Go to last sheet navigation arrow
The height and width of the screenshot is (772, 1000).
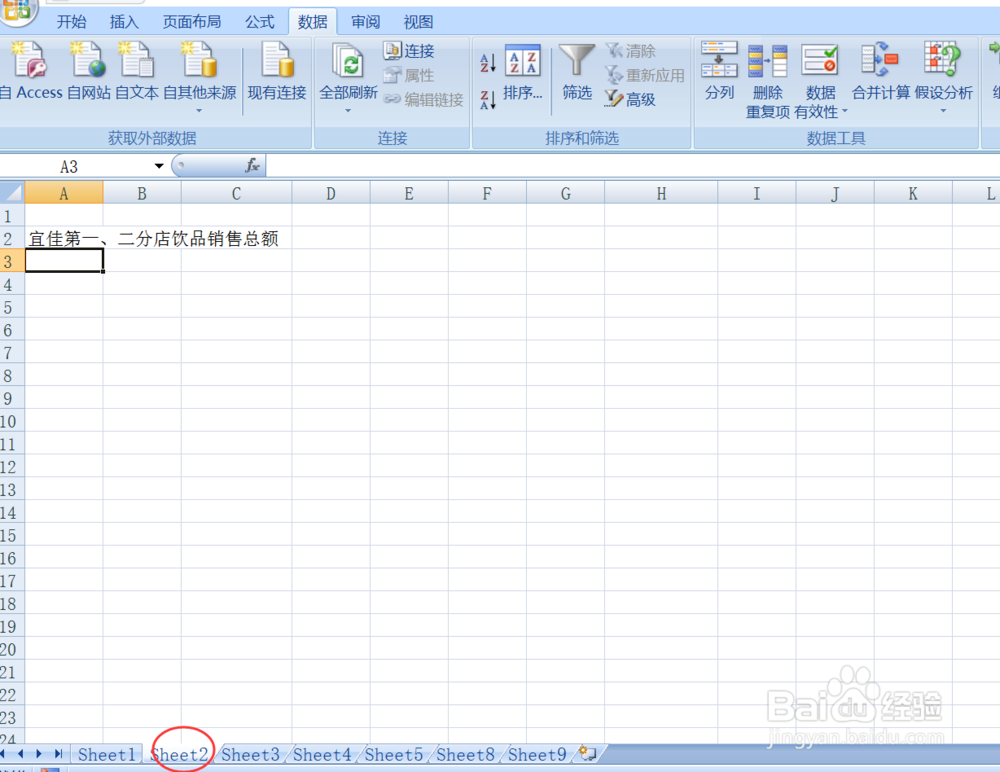58,754
